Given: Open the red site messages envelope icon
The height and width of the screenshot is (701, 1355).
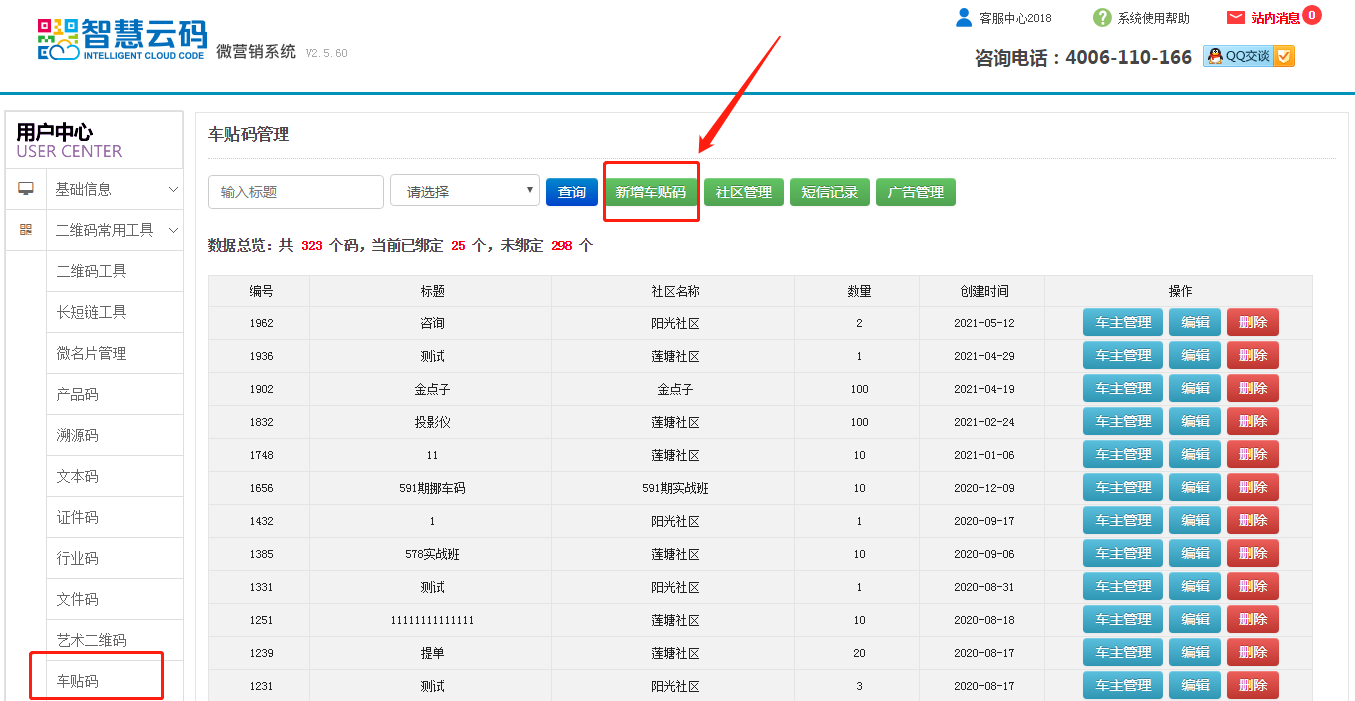Looking at the screenshot, I should coord(1236,17).
